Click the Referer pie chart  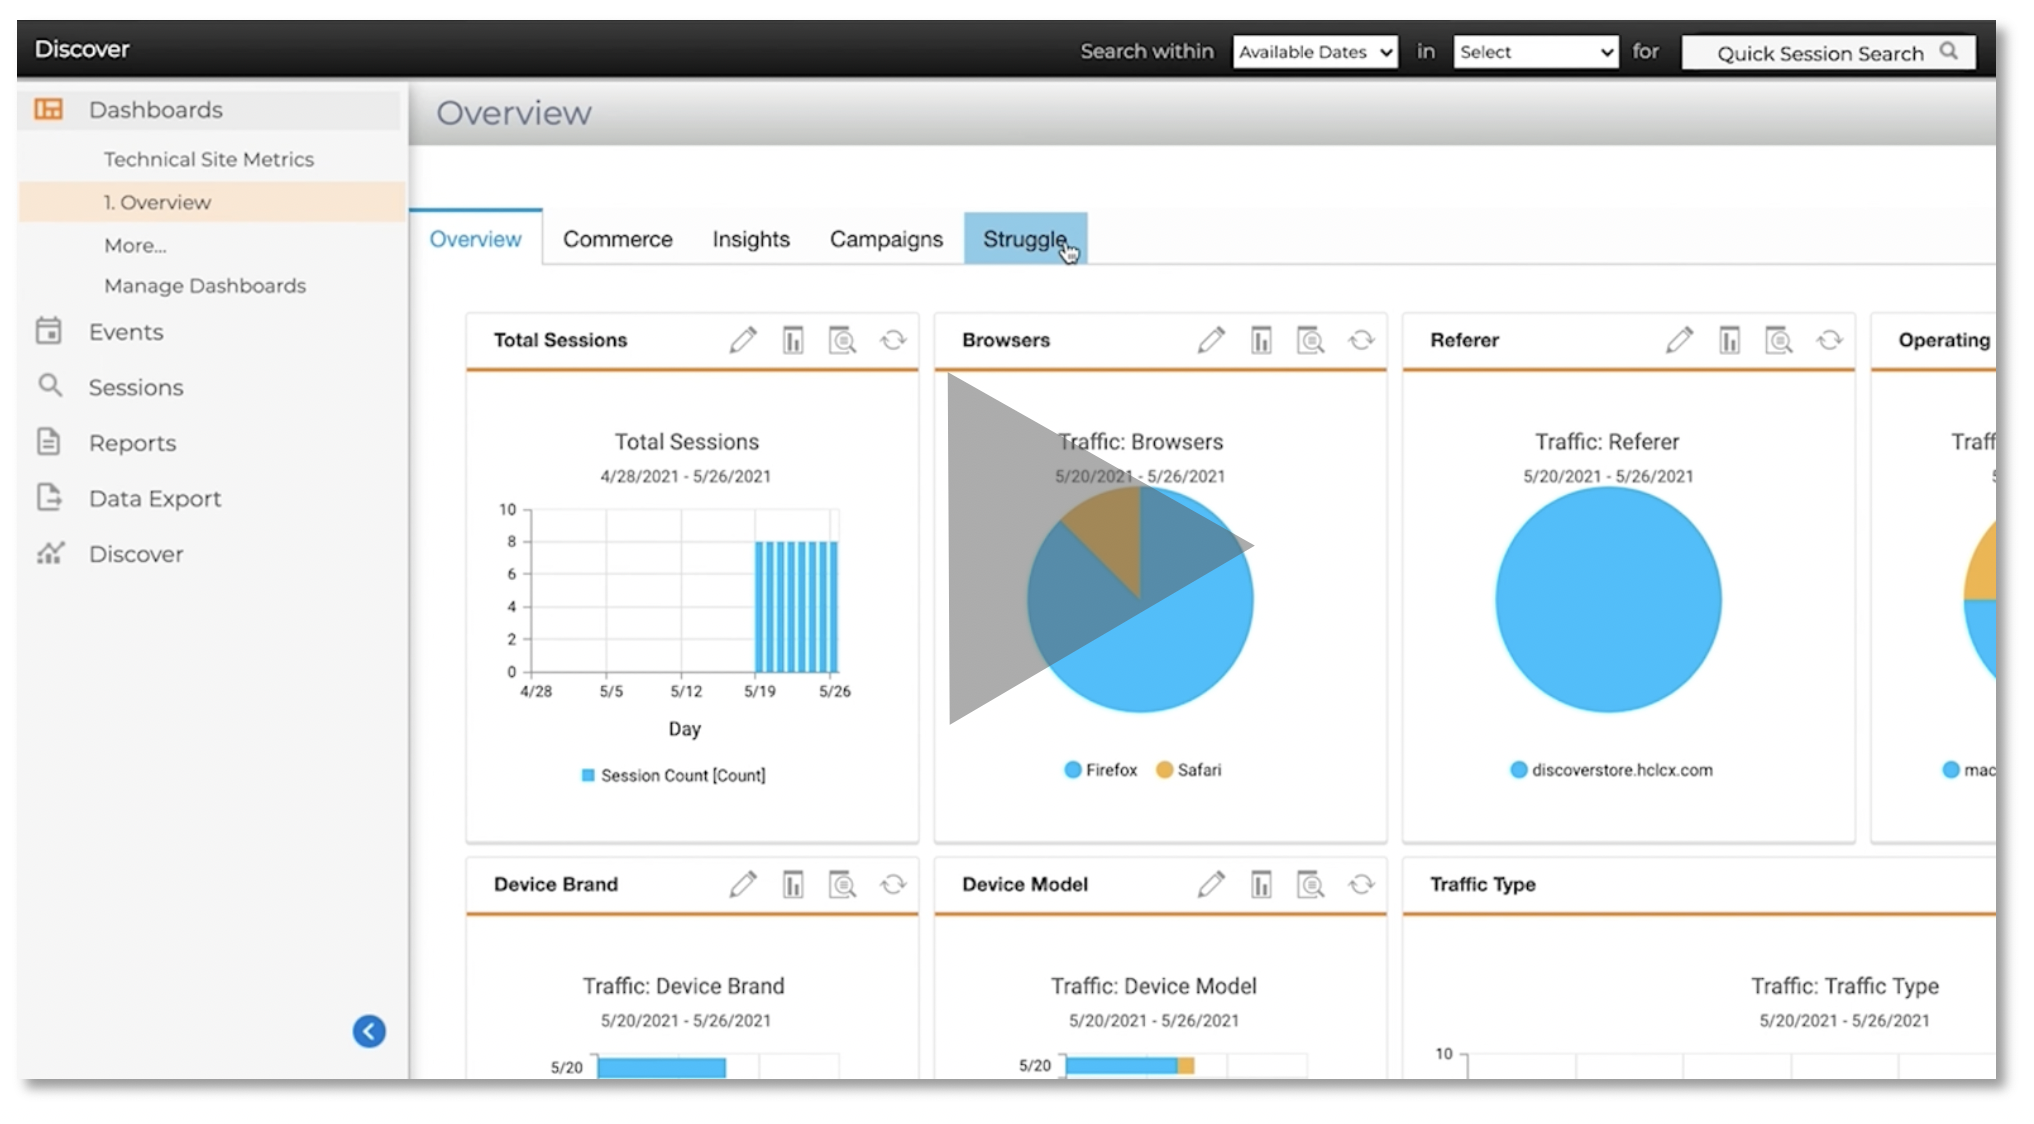coord(1608,600)
